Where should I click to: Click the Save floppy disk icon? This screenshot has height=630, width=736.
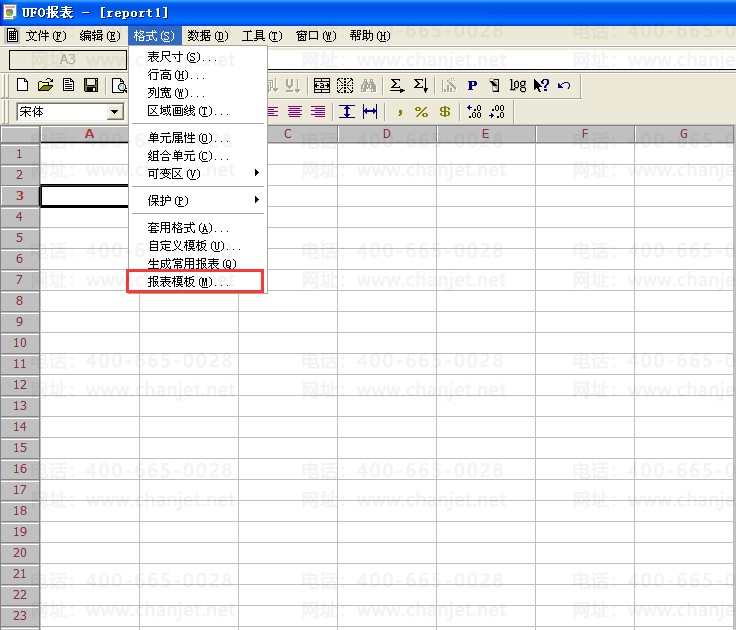[x=91, y=85]
